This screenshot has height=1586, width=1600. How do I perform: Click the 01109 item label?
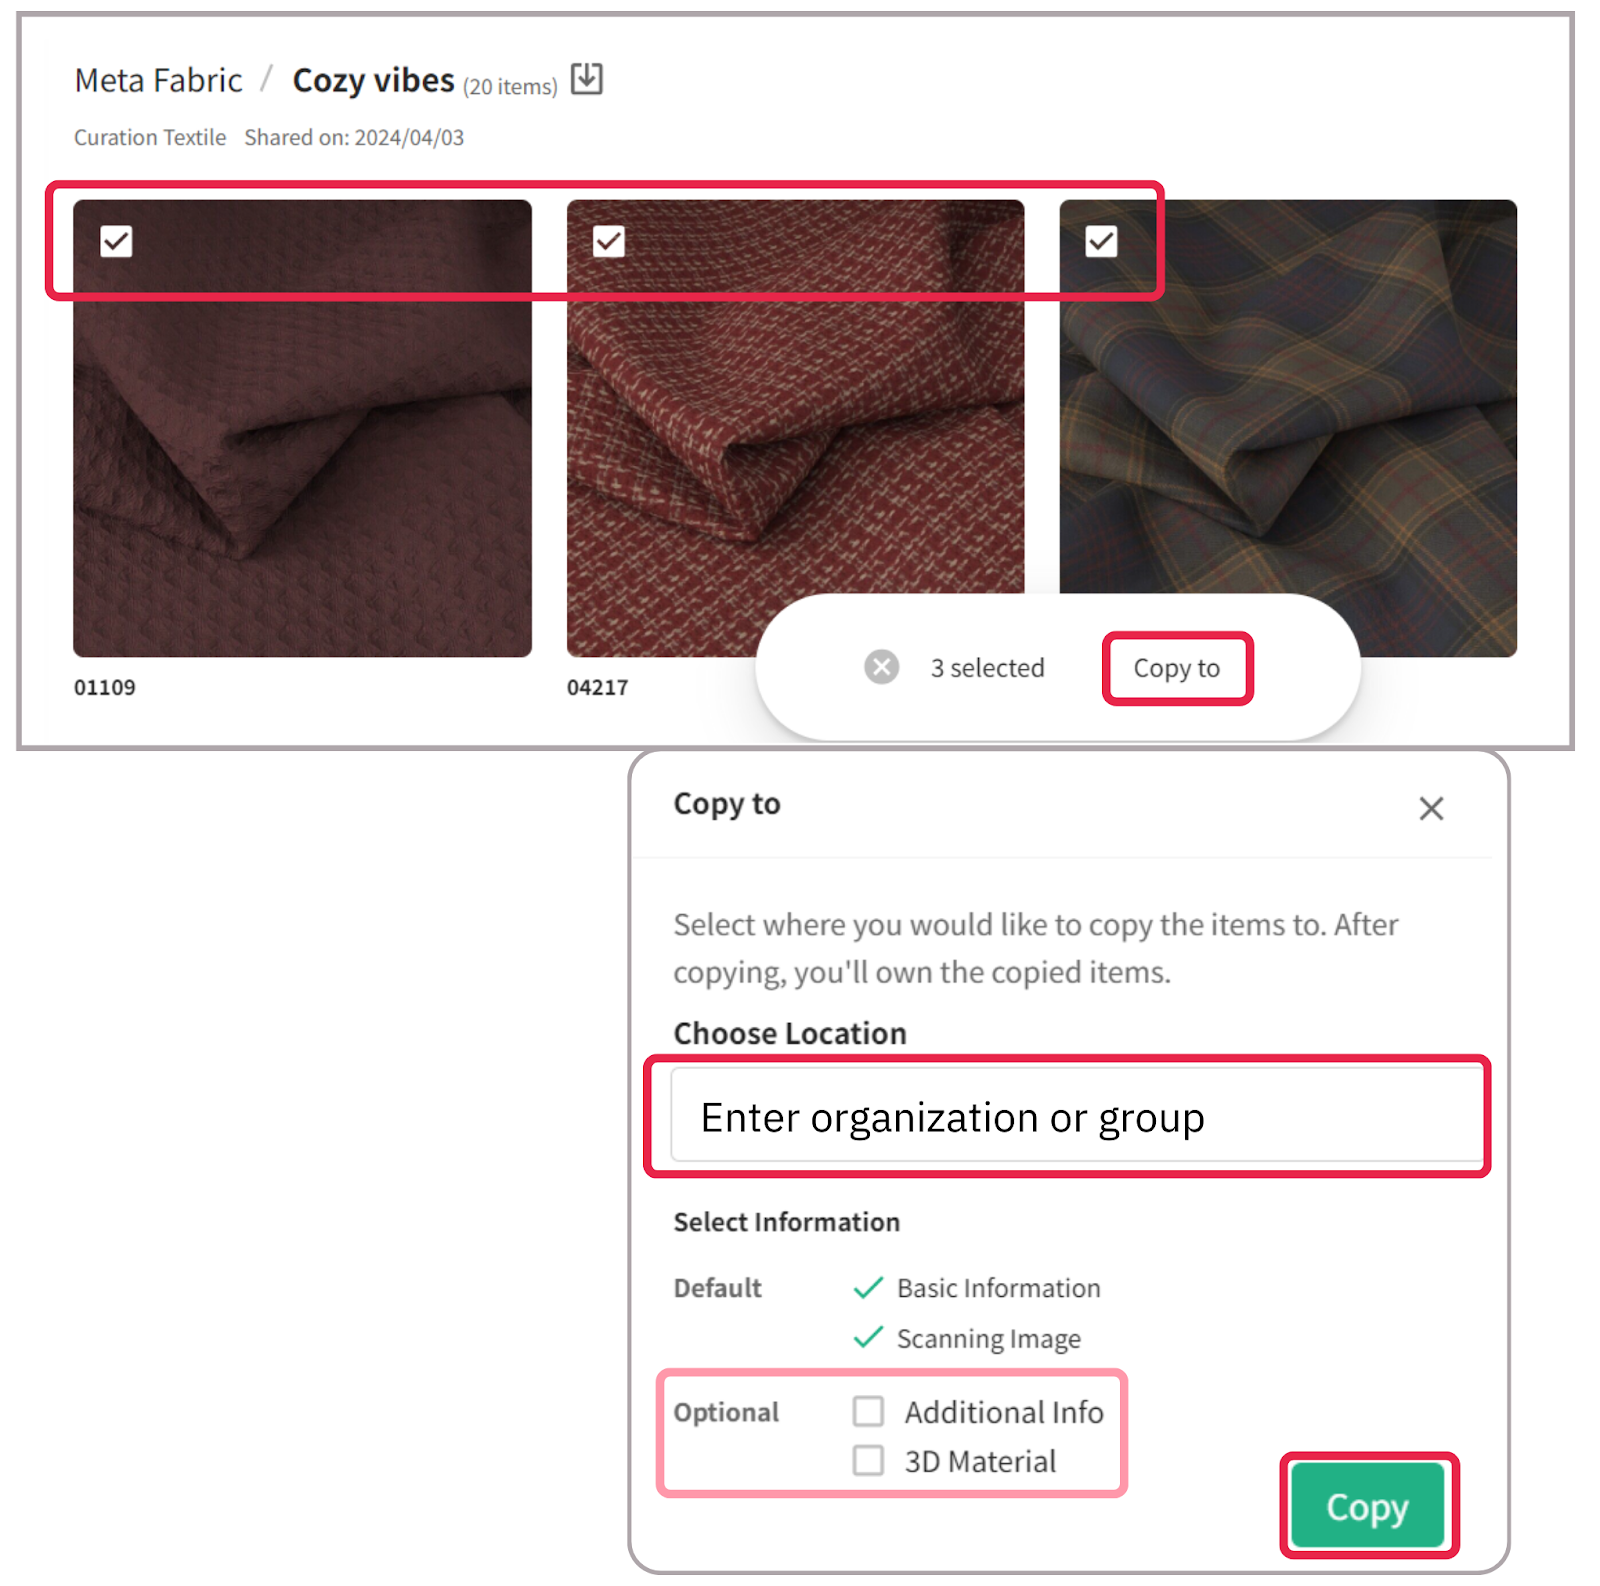(105, 687)
